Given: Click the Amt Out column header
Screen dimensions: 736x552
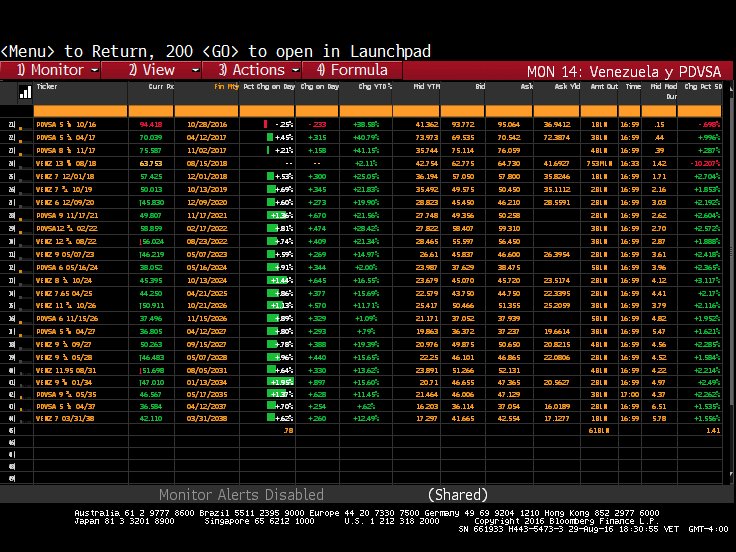Looking at the screenshot, I should click(604, 86).
